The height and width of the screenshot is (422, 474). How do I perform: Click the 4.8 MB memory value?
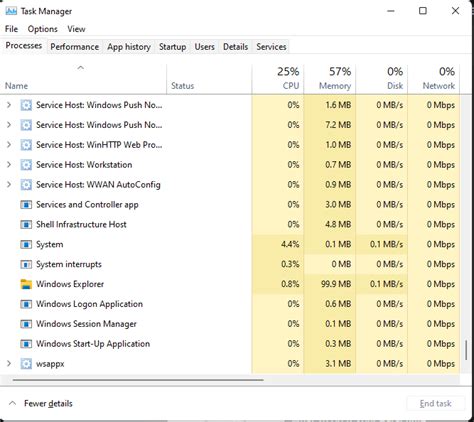click(x=338, y=224)
